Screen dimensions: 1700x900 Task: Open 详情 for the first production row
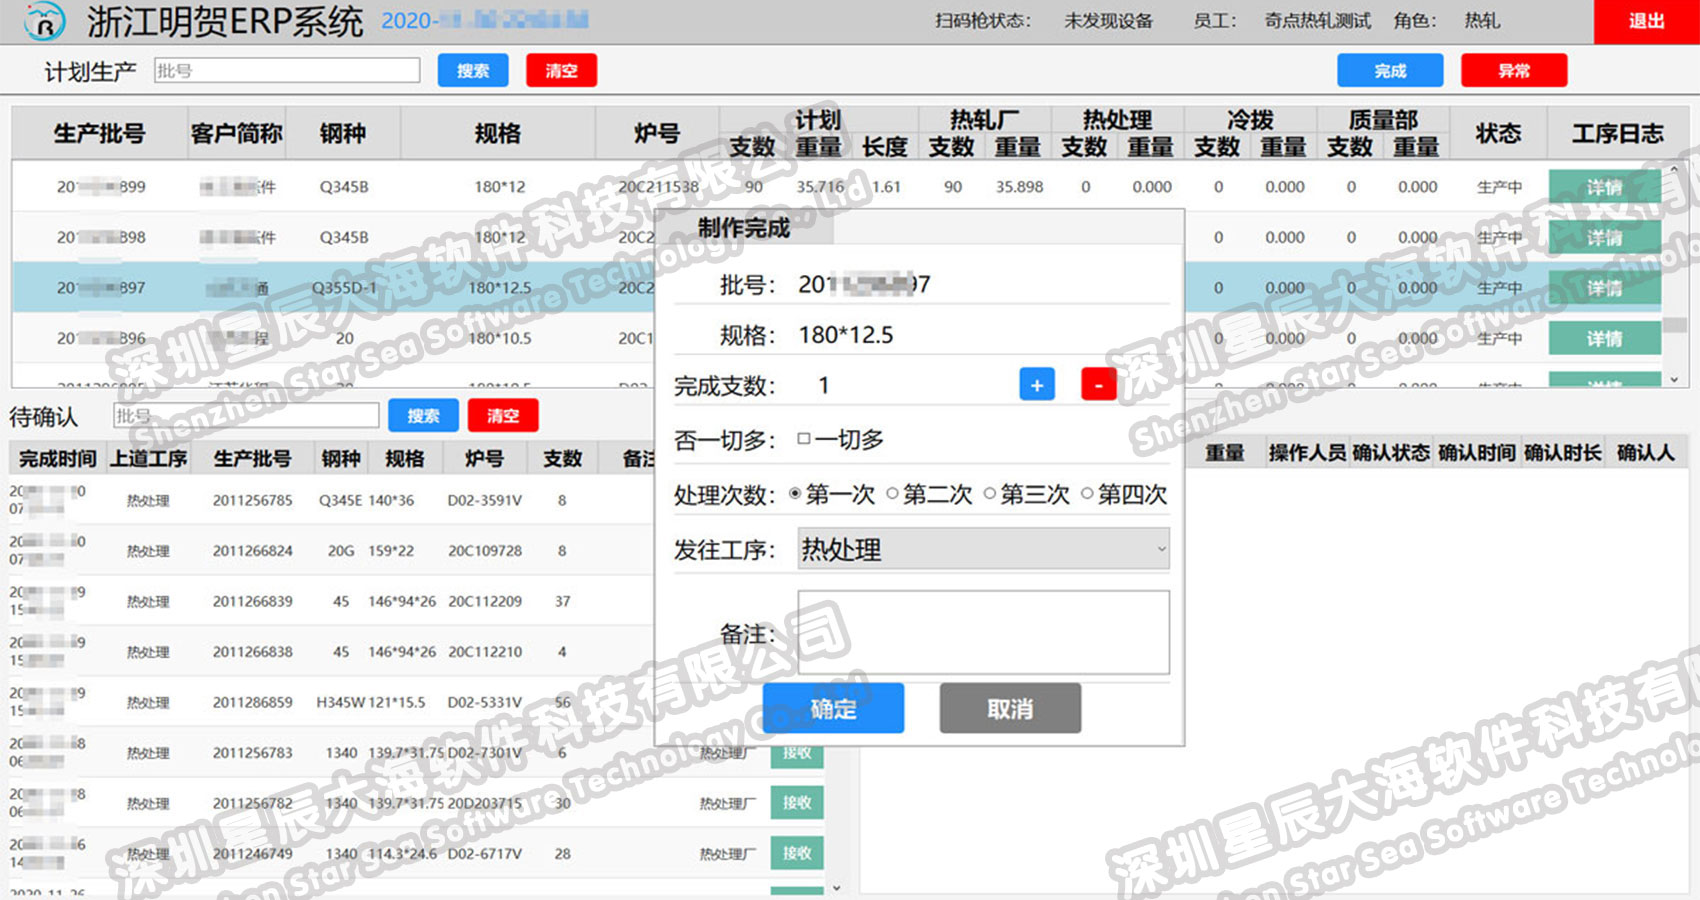[x=1604, y=187]
